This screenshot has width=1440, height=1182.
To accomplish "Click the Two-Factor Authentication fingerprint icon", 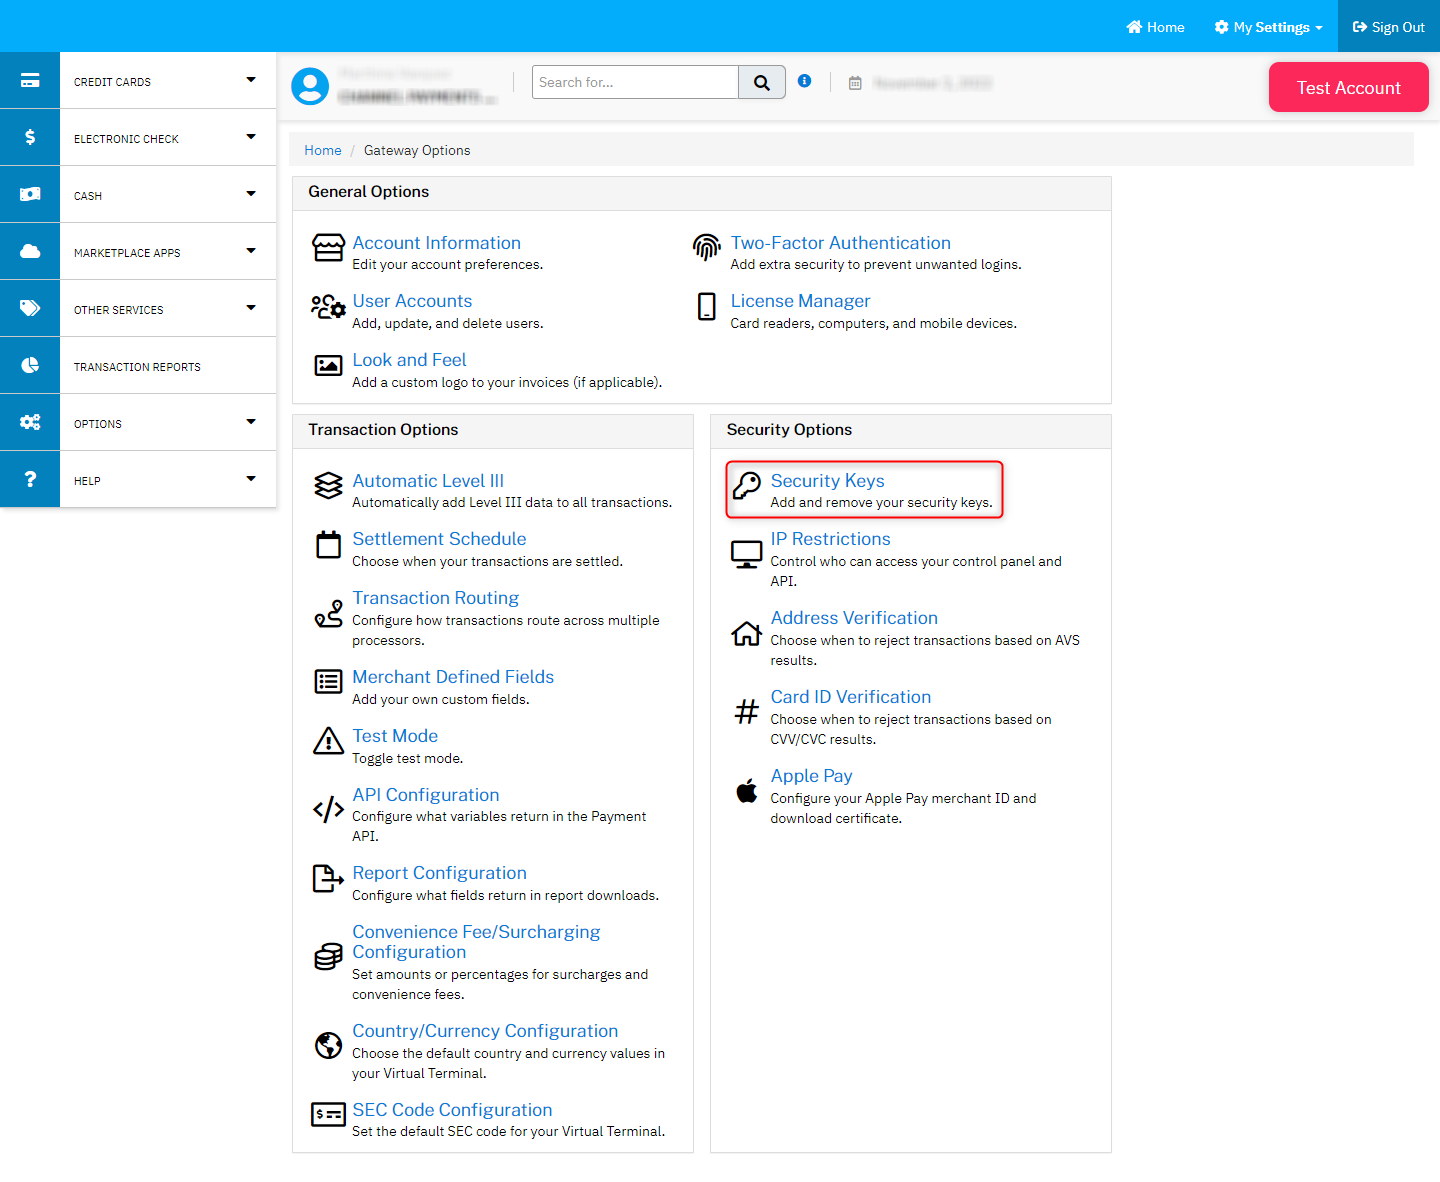I will tap(706, 247).
